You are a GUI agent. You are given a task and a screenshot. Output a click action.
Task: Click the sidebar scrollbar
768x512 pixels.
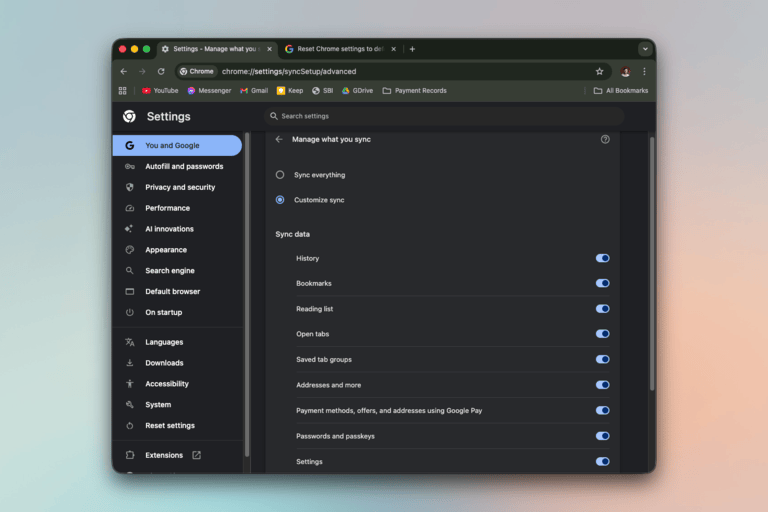247,295
